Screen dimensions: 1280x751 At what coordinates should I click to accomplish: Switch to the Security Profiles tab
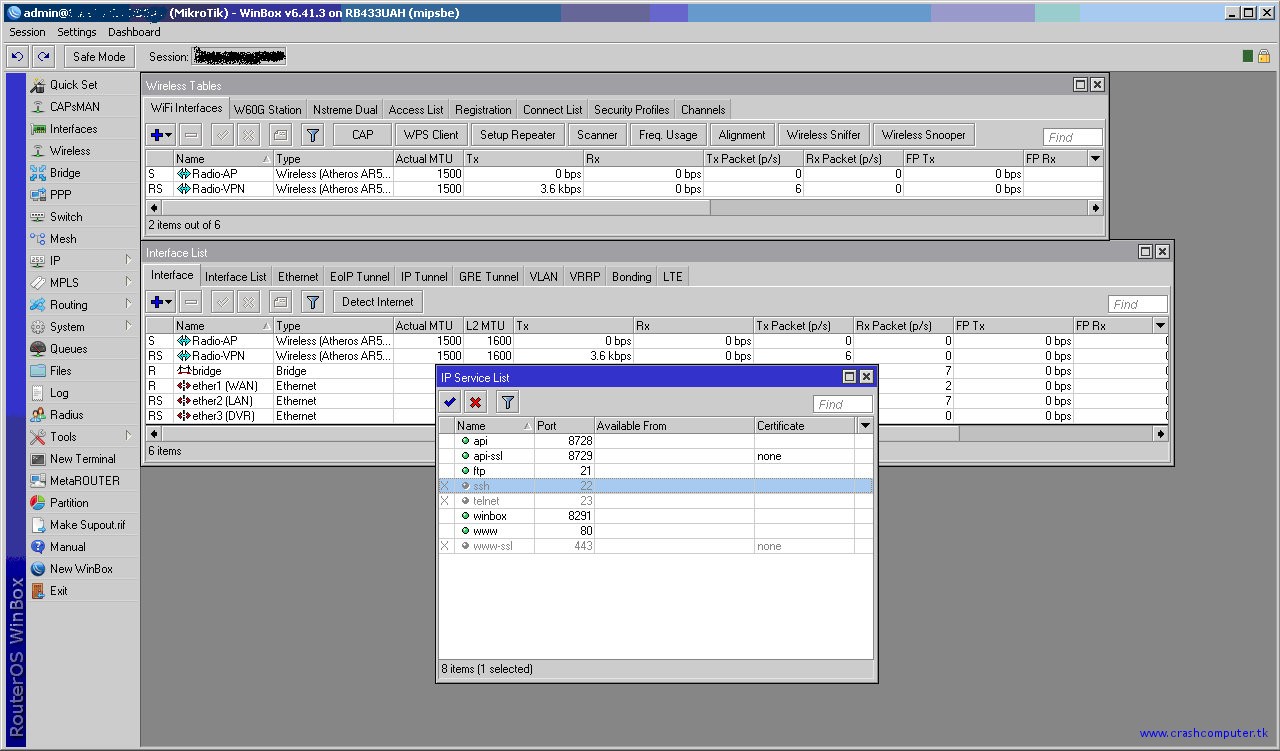631,110
